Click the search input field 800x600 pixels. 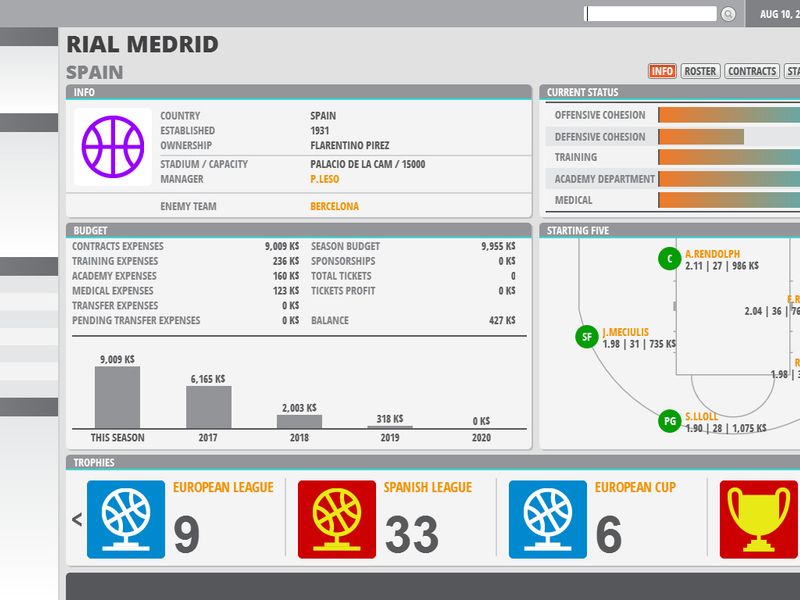pos(651,14)
